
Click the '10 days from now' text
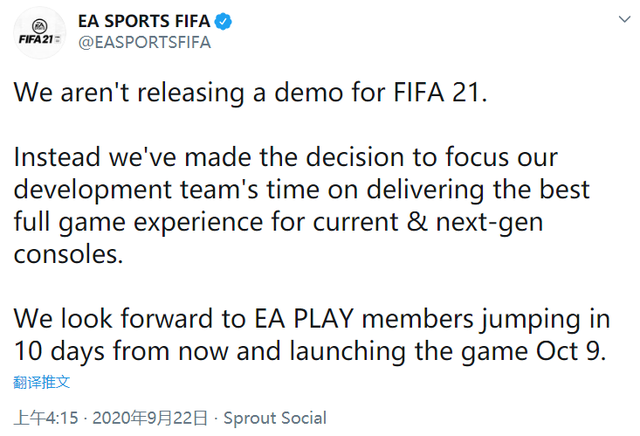(x=121, y=351)
